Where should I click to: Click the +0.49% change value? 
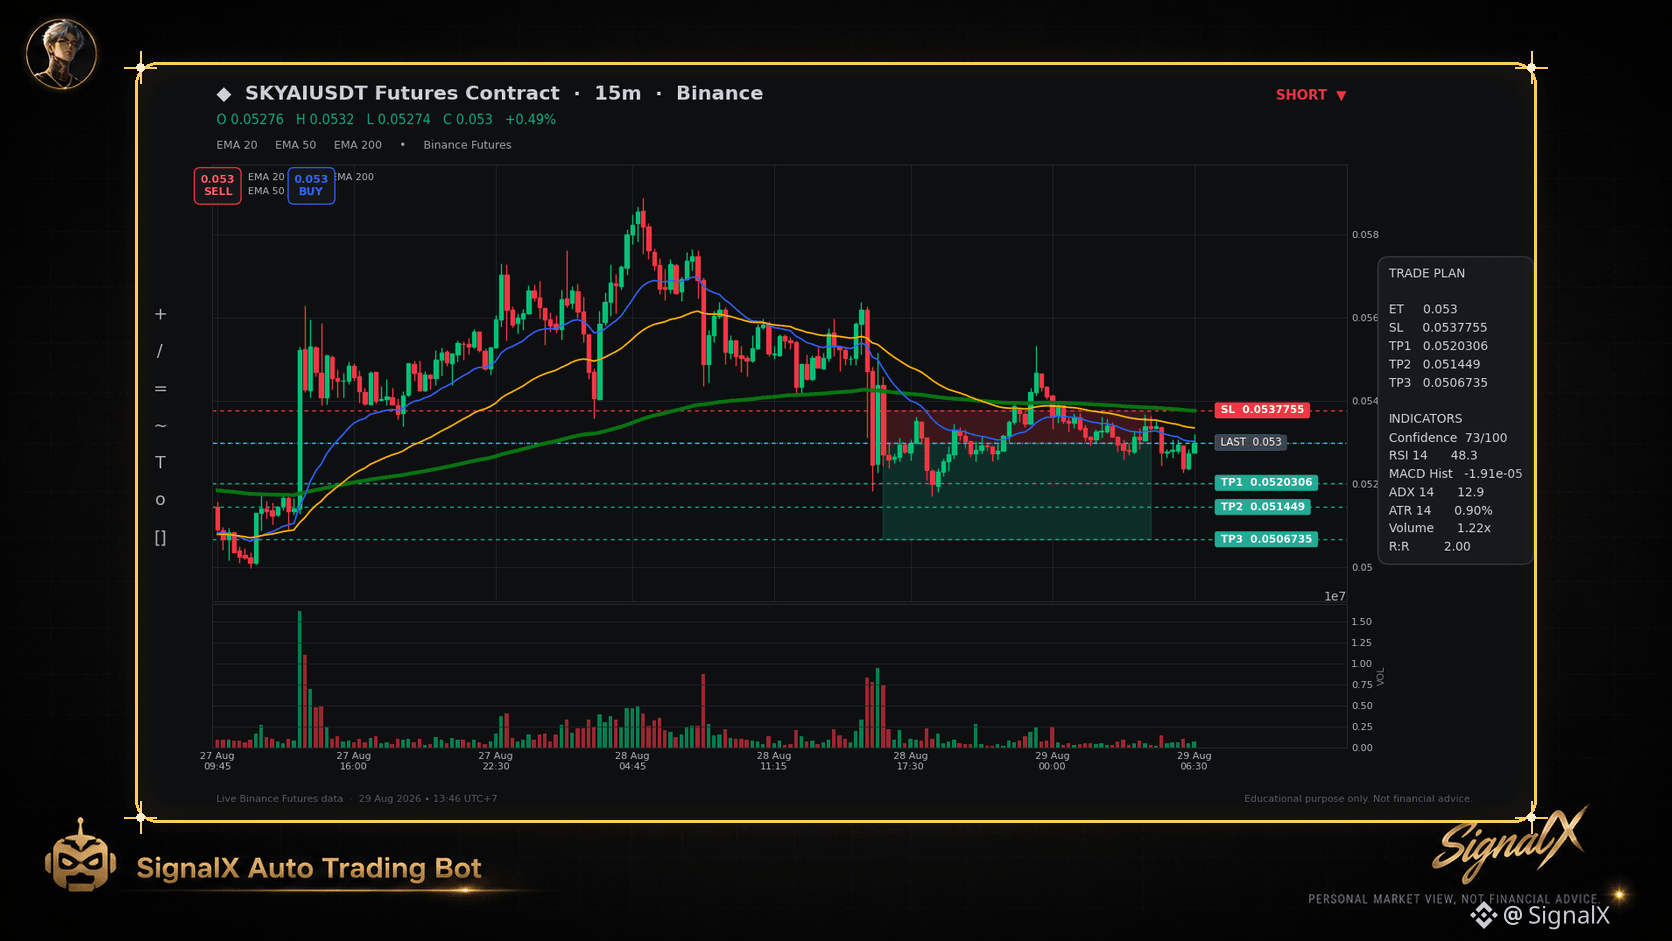(x=530, y=119)
